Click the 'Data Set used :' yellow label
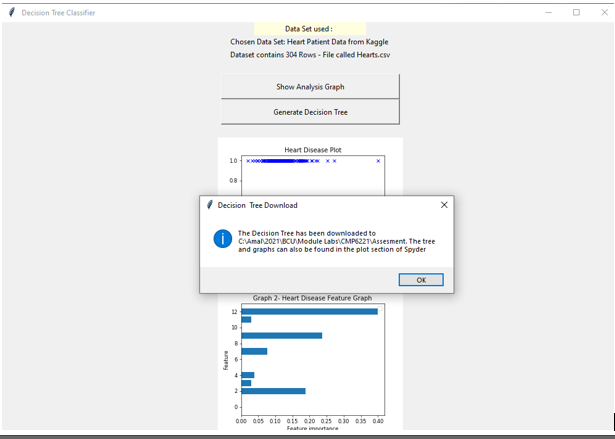The height and width of the screenshot is (439, 615). (x=310, y=29)
